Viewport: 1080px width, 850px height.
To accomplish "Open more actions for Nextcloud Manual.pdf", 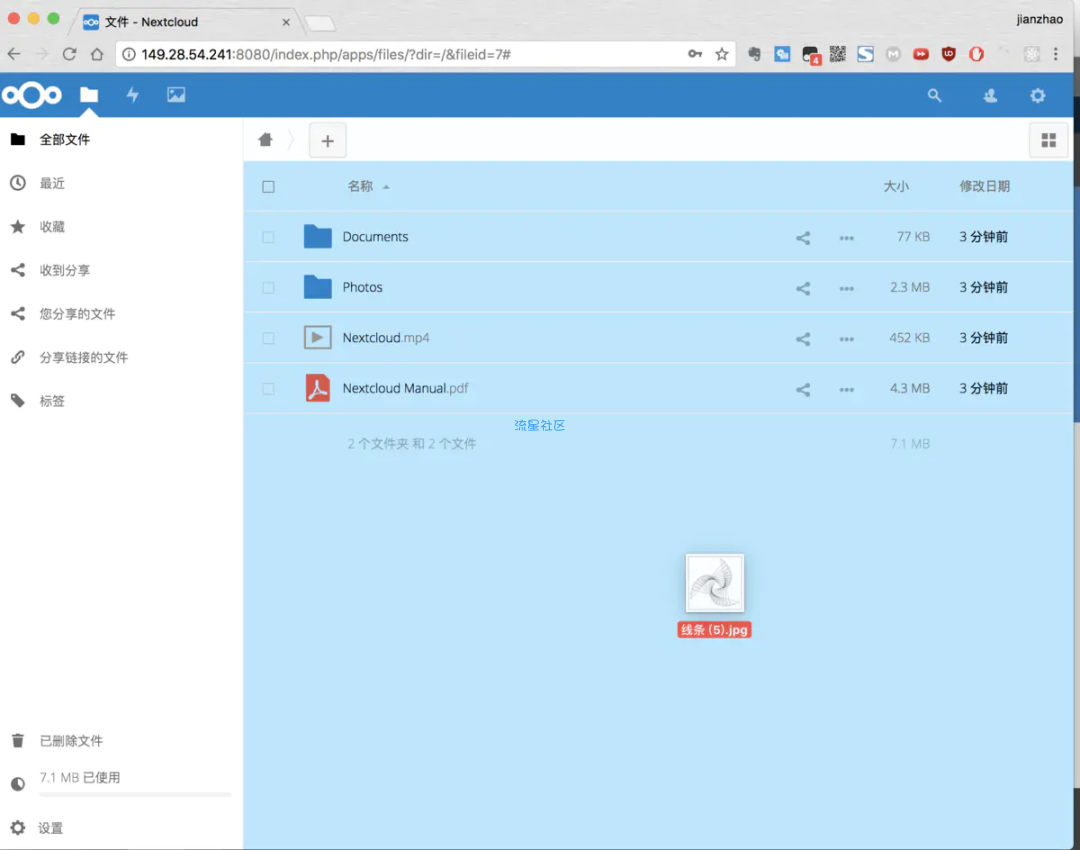I will [x=847, y=390].
